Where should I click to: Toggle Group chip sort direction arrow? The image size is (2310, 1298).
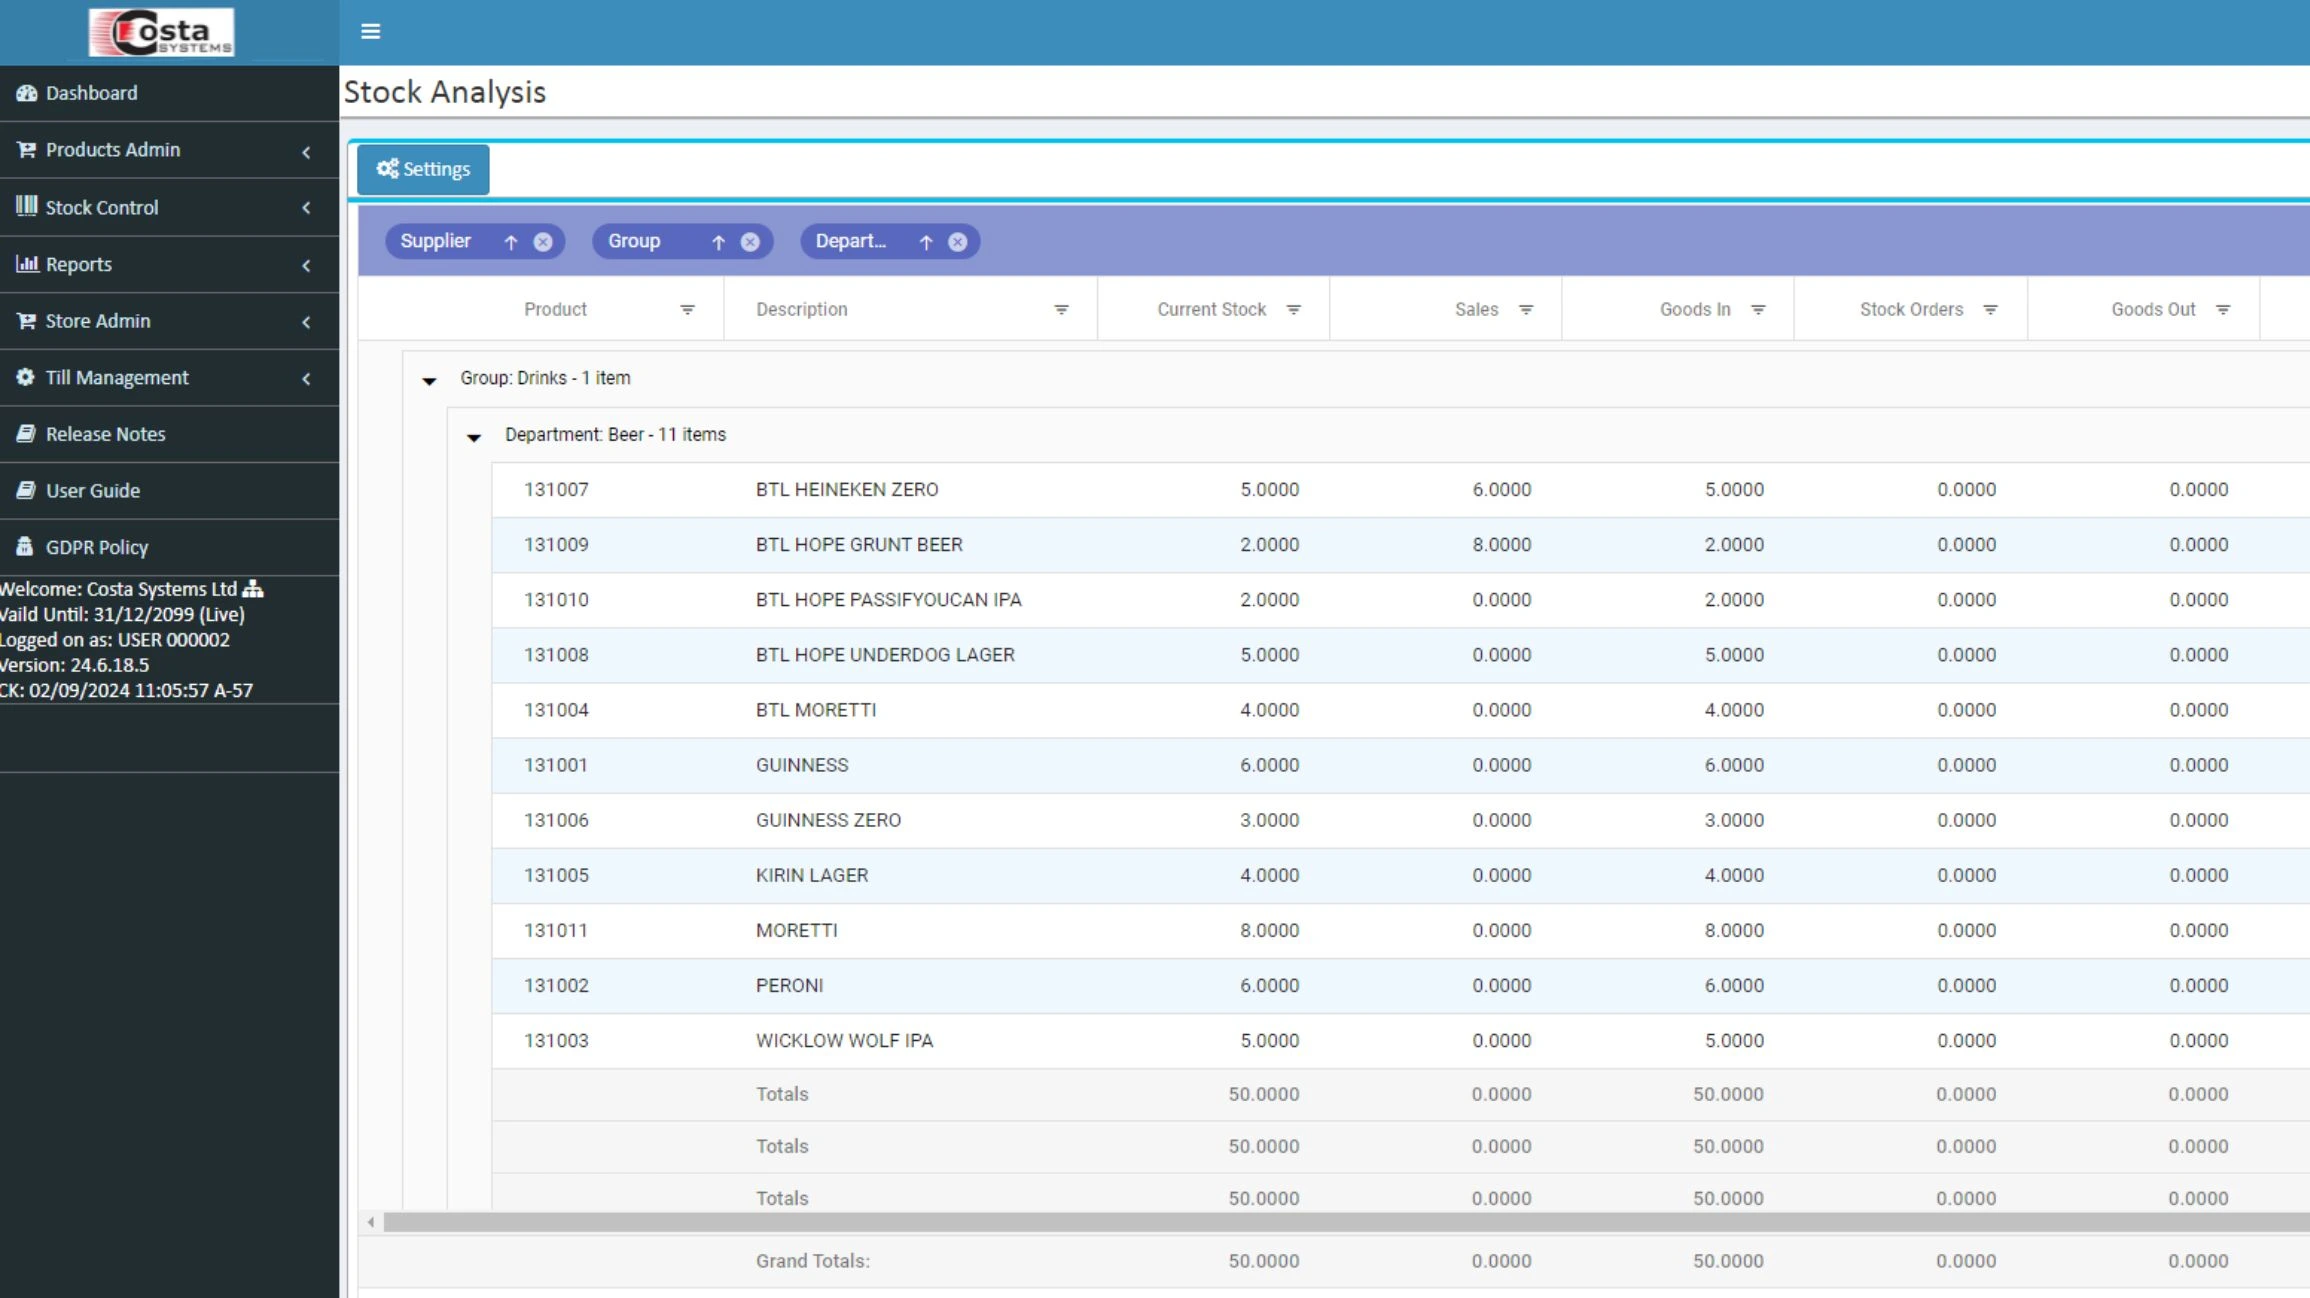click(718, 242)
